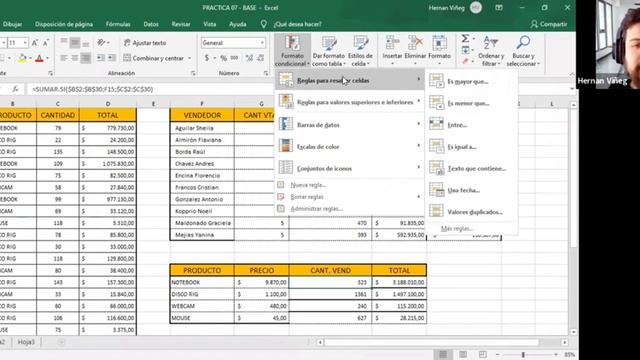This screenshot has width=640, height=360.
Task: Open the Datos ribbon tab
Action: 151,24
